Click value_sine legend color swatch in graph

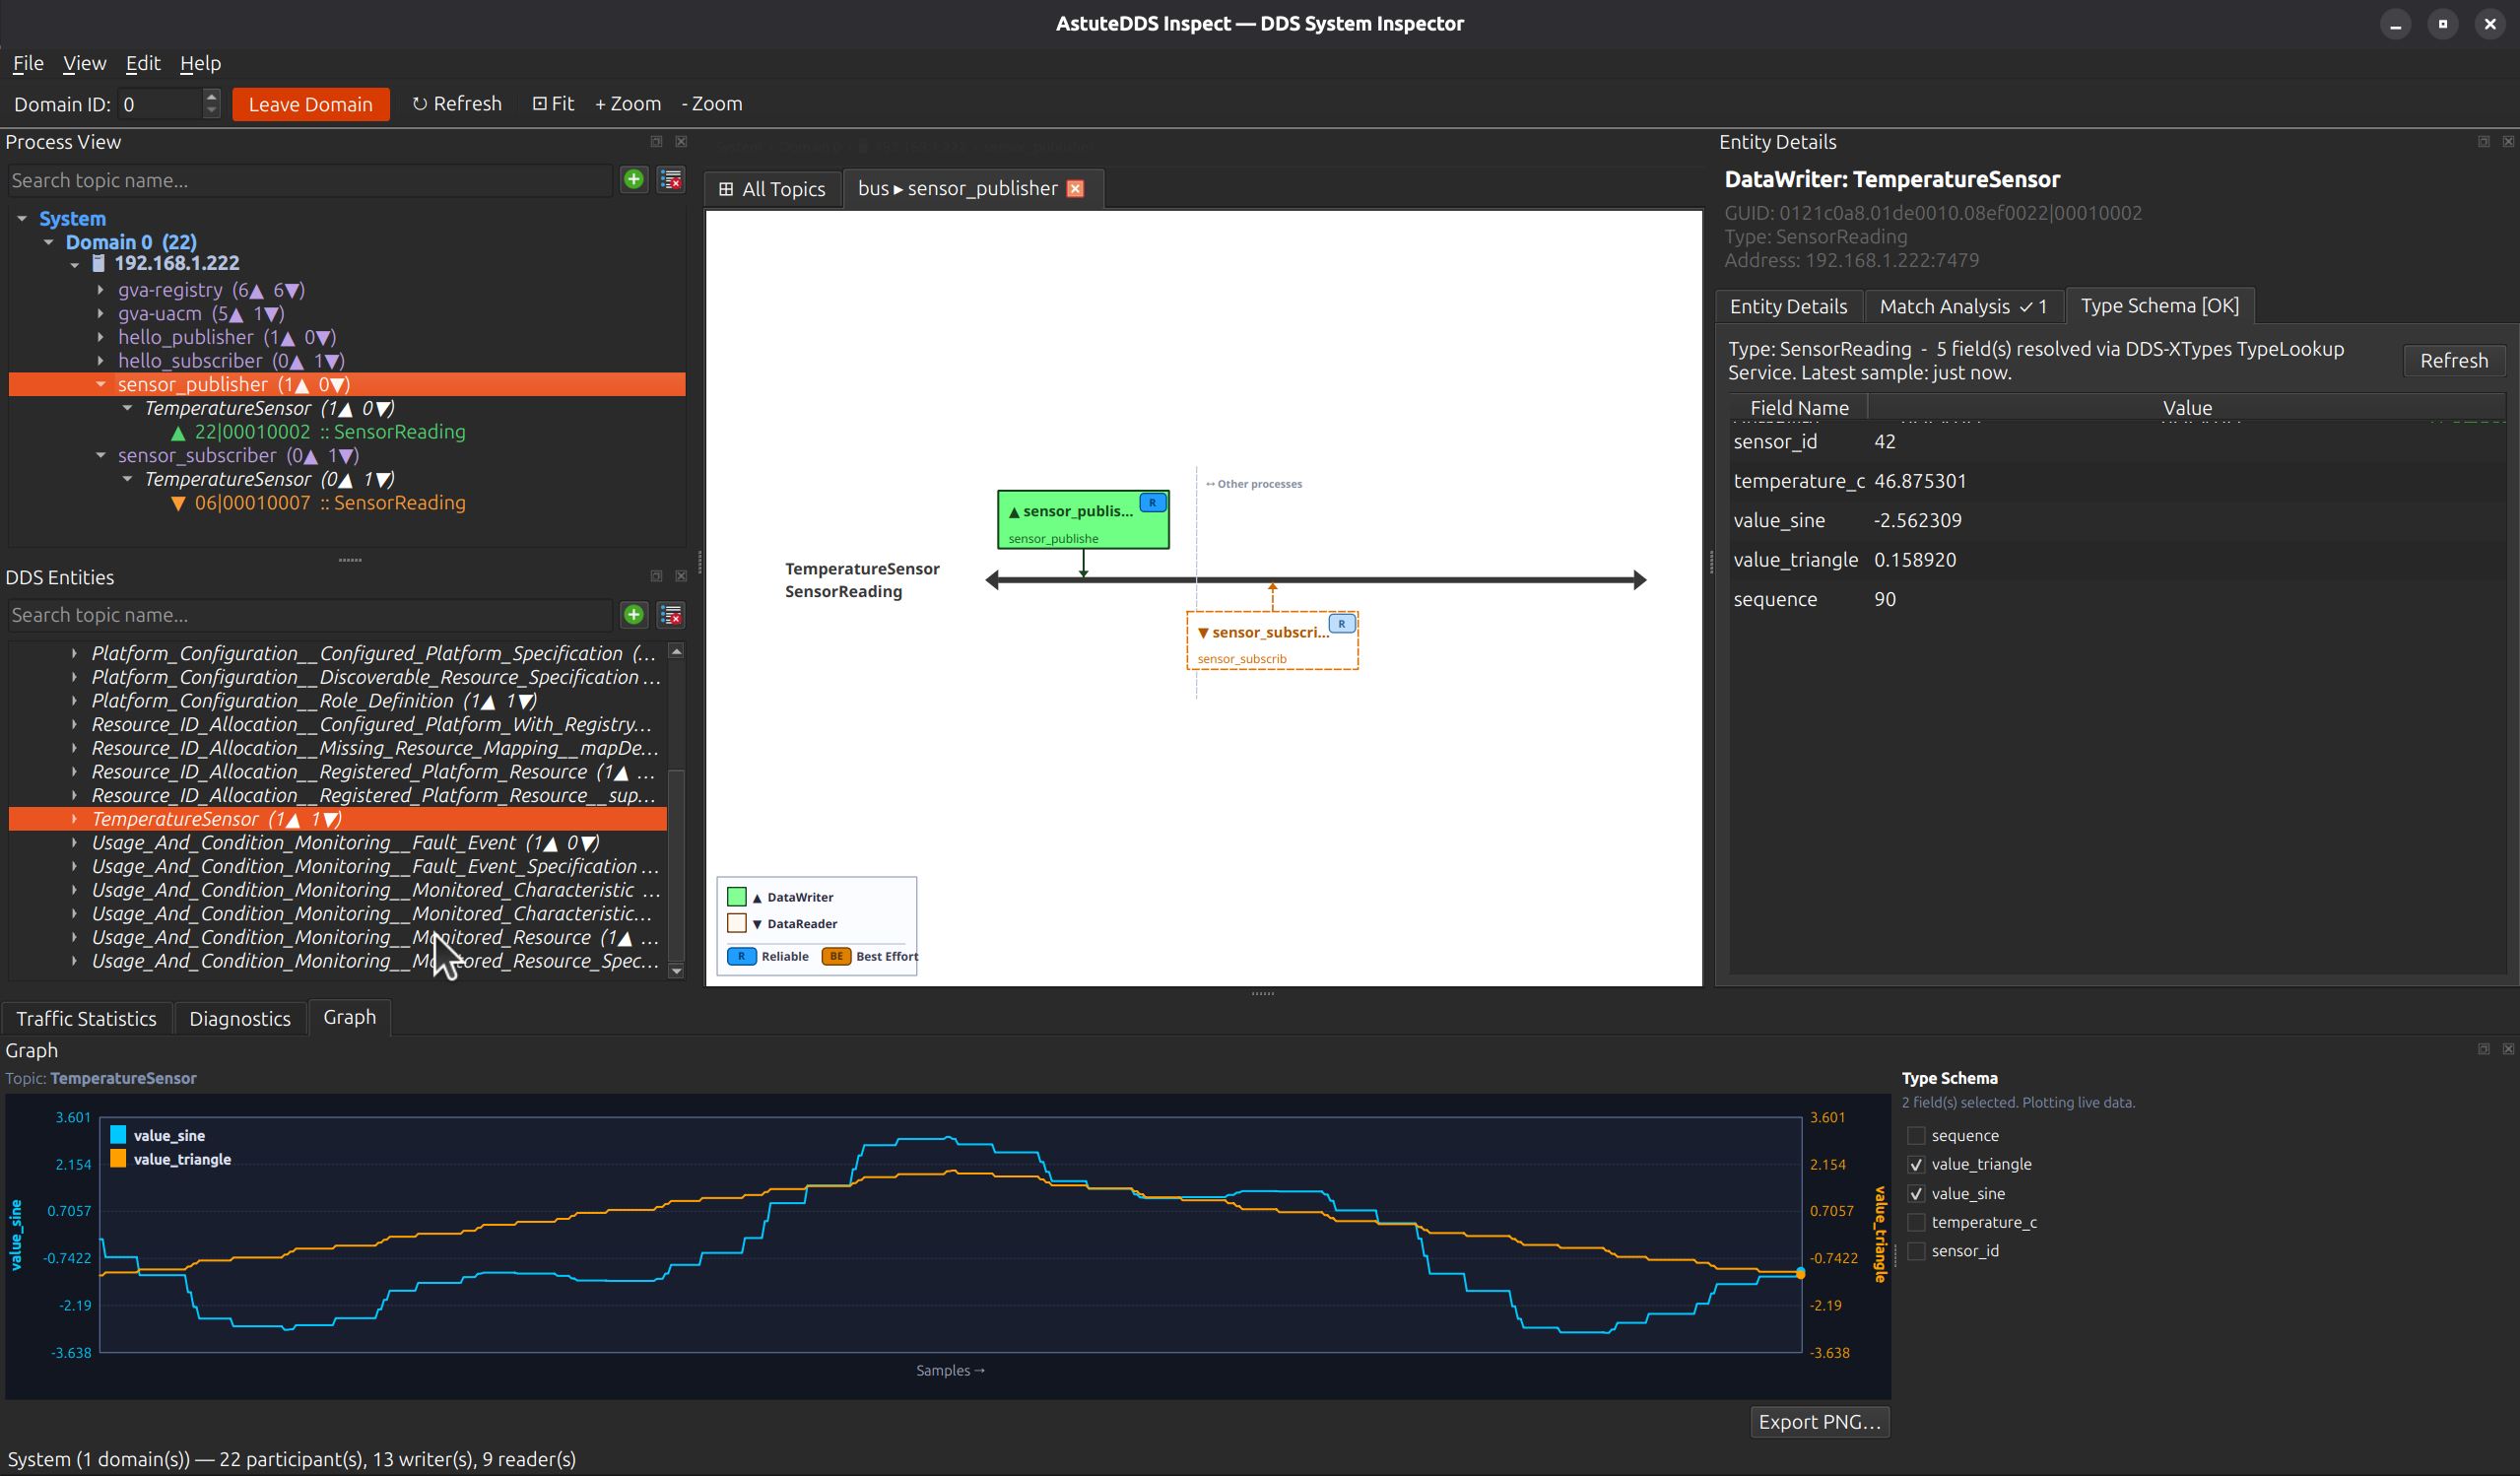(x=118, y=1135)
